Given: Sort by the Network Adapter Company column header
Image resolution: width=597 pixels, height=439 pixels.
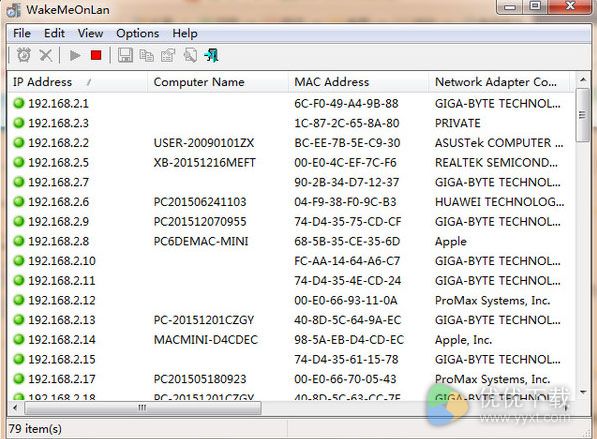Looking at the screenshot, I should click(499, 82).
